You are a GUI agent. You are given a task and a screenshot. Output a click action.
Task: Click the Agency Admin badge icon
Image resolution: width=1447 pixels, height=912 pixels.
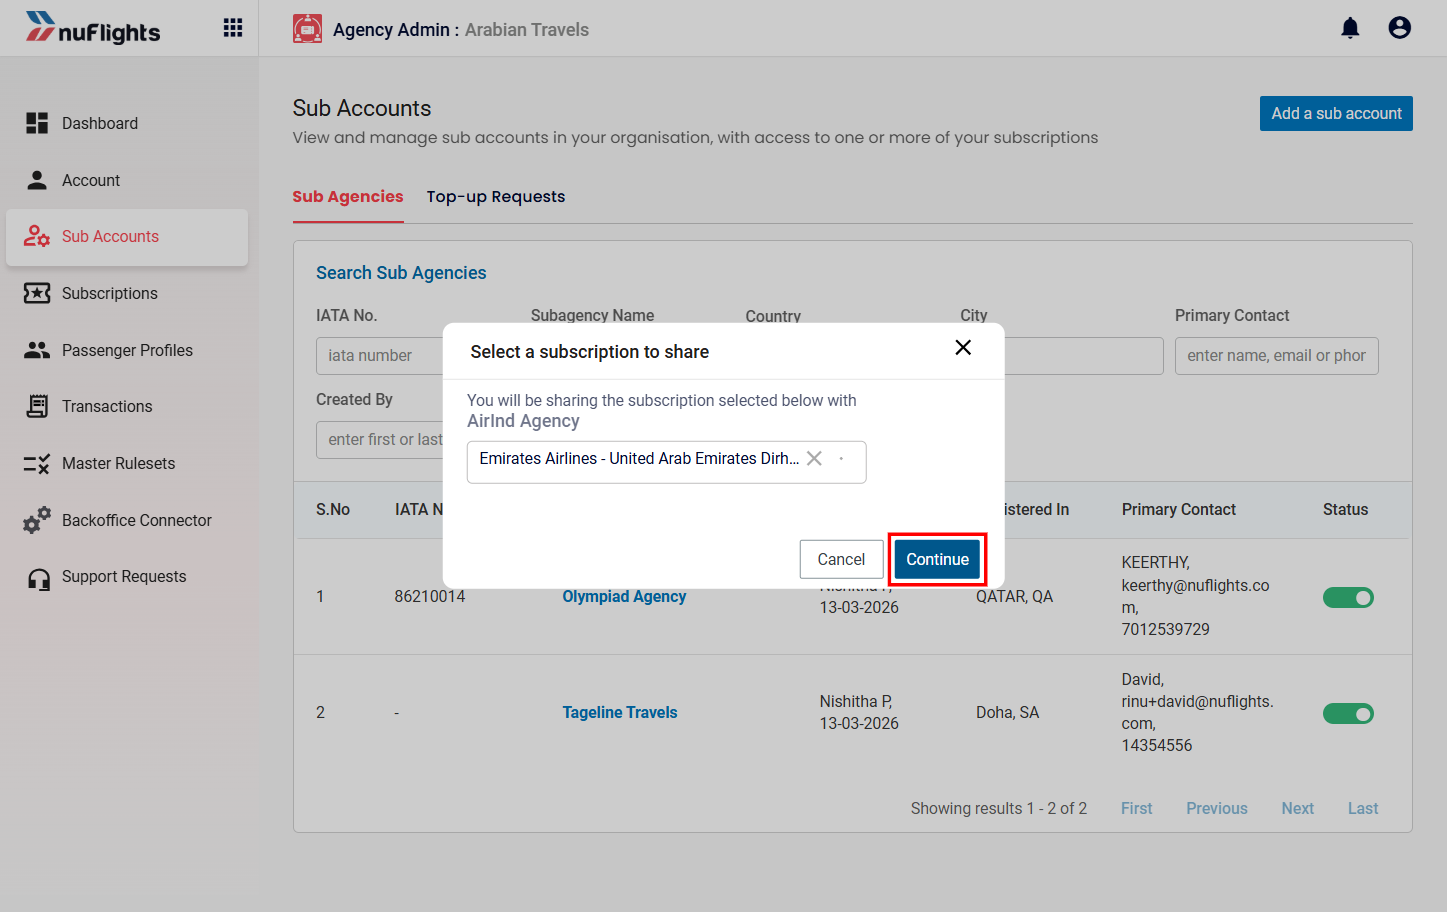point(307,29)
